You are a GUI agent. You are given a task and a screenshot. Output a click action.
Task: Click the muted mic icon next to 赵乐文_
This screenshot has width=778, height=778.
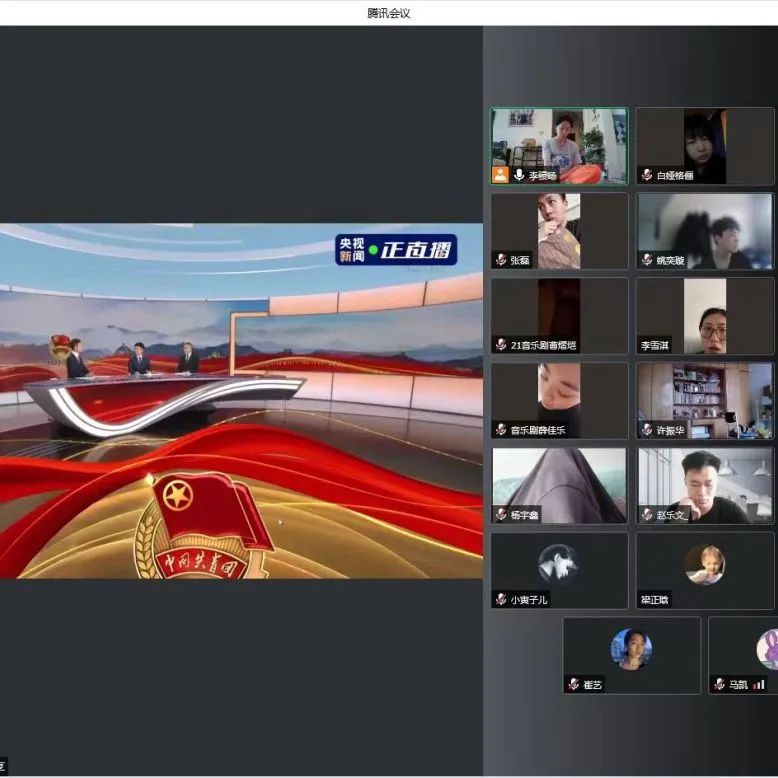coord(647,515)
